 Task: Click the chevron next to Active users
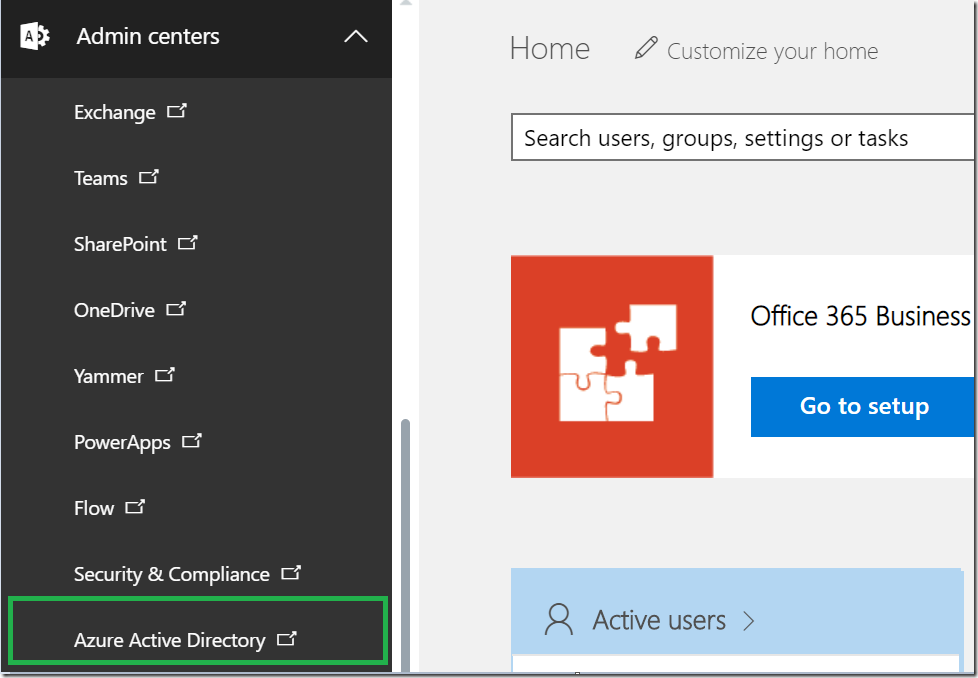[x=749, y=621]
